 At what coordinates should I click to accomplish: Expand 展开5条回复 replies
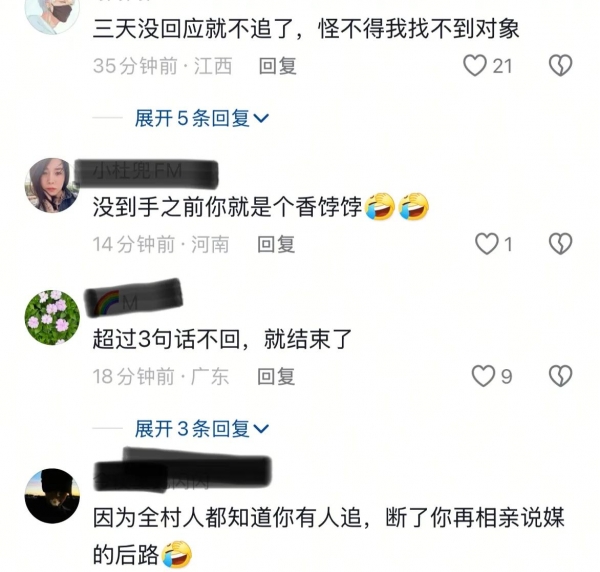pos(202,118)
